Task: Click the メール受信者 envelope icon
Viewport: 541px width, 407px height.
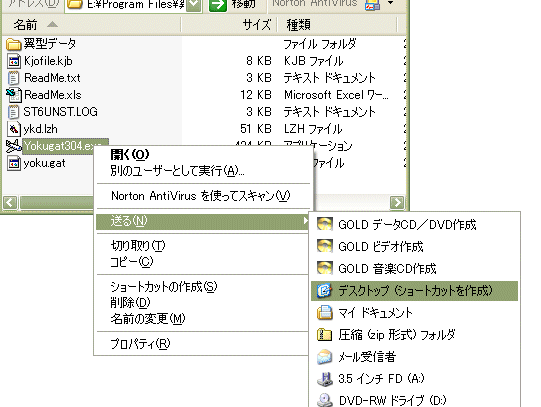Action: pyautogui.click(x=325, y=357)
